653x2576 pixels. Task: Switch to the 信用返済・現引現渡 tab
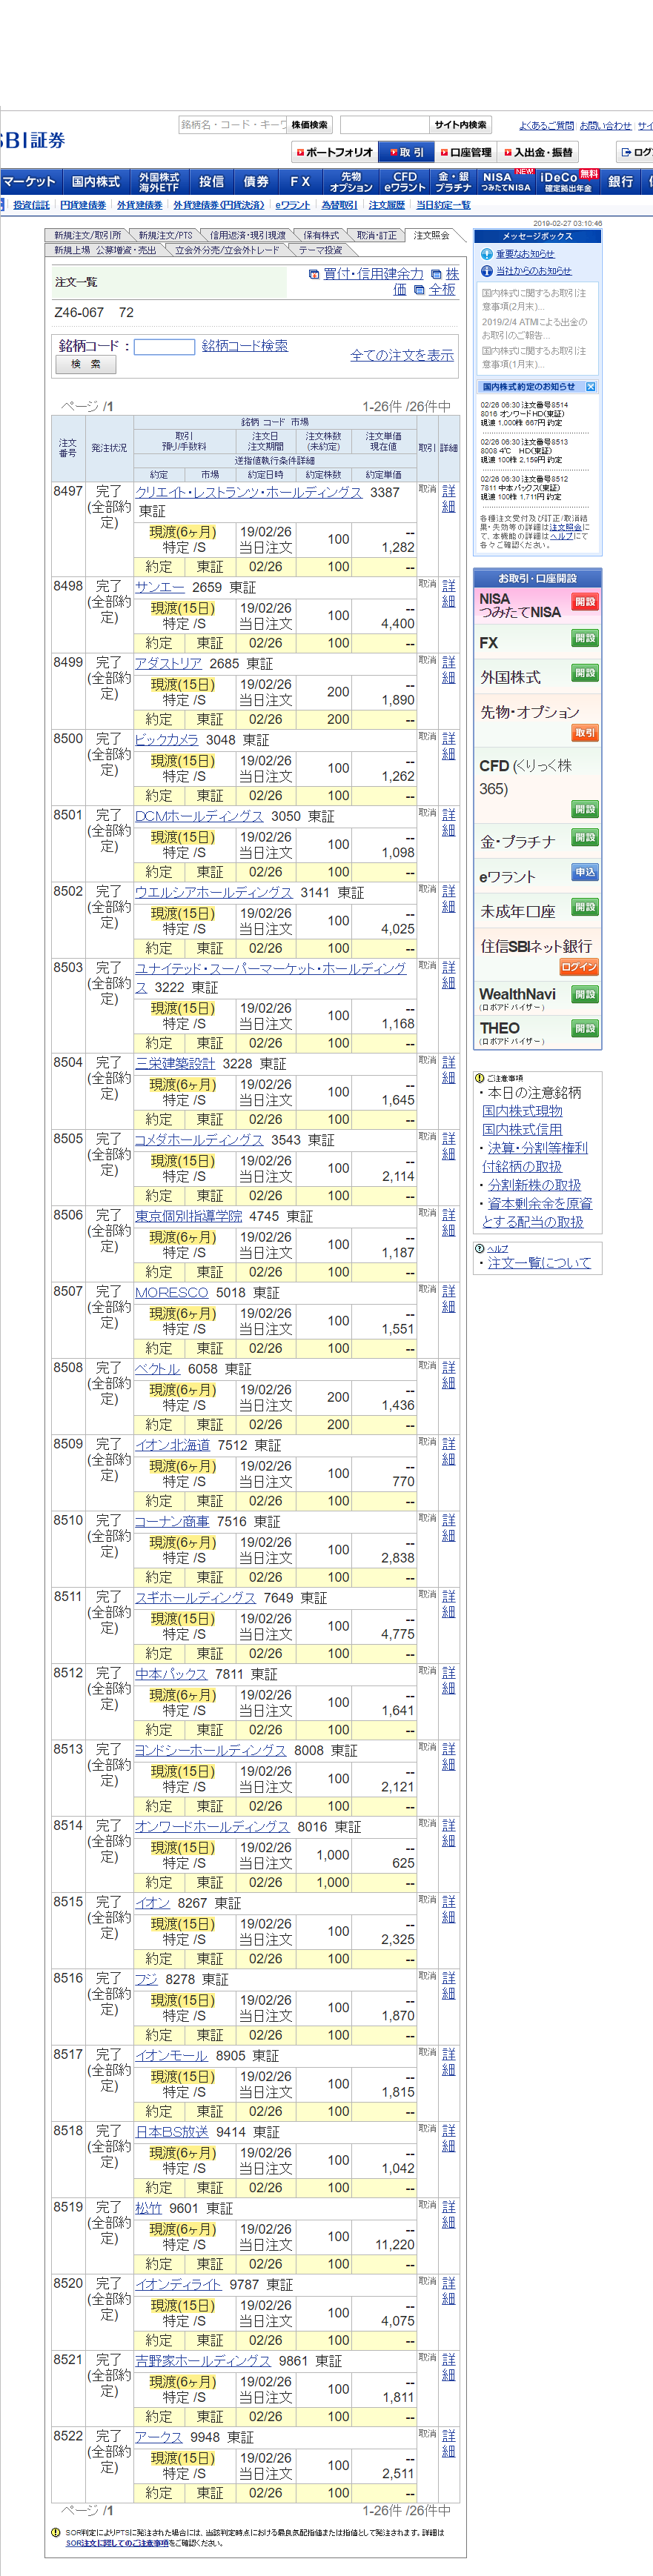click(x=247, y=235)
